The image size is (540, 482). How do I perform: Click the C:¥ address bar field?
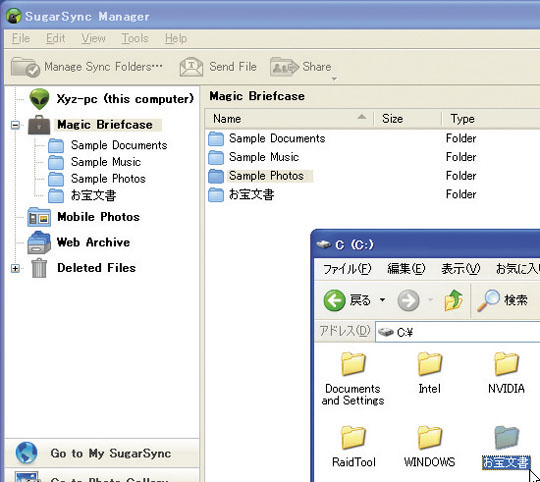tap(458, 332)
